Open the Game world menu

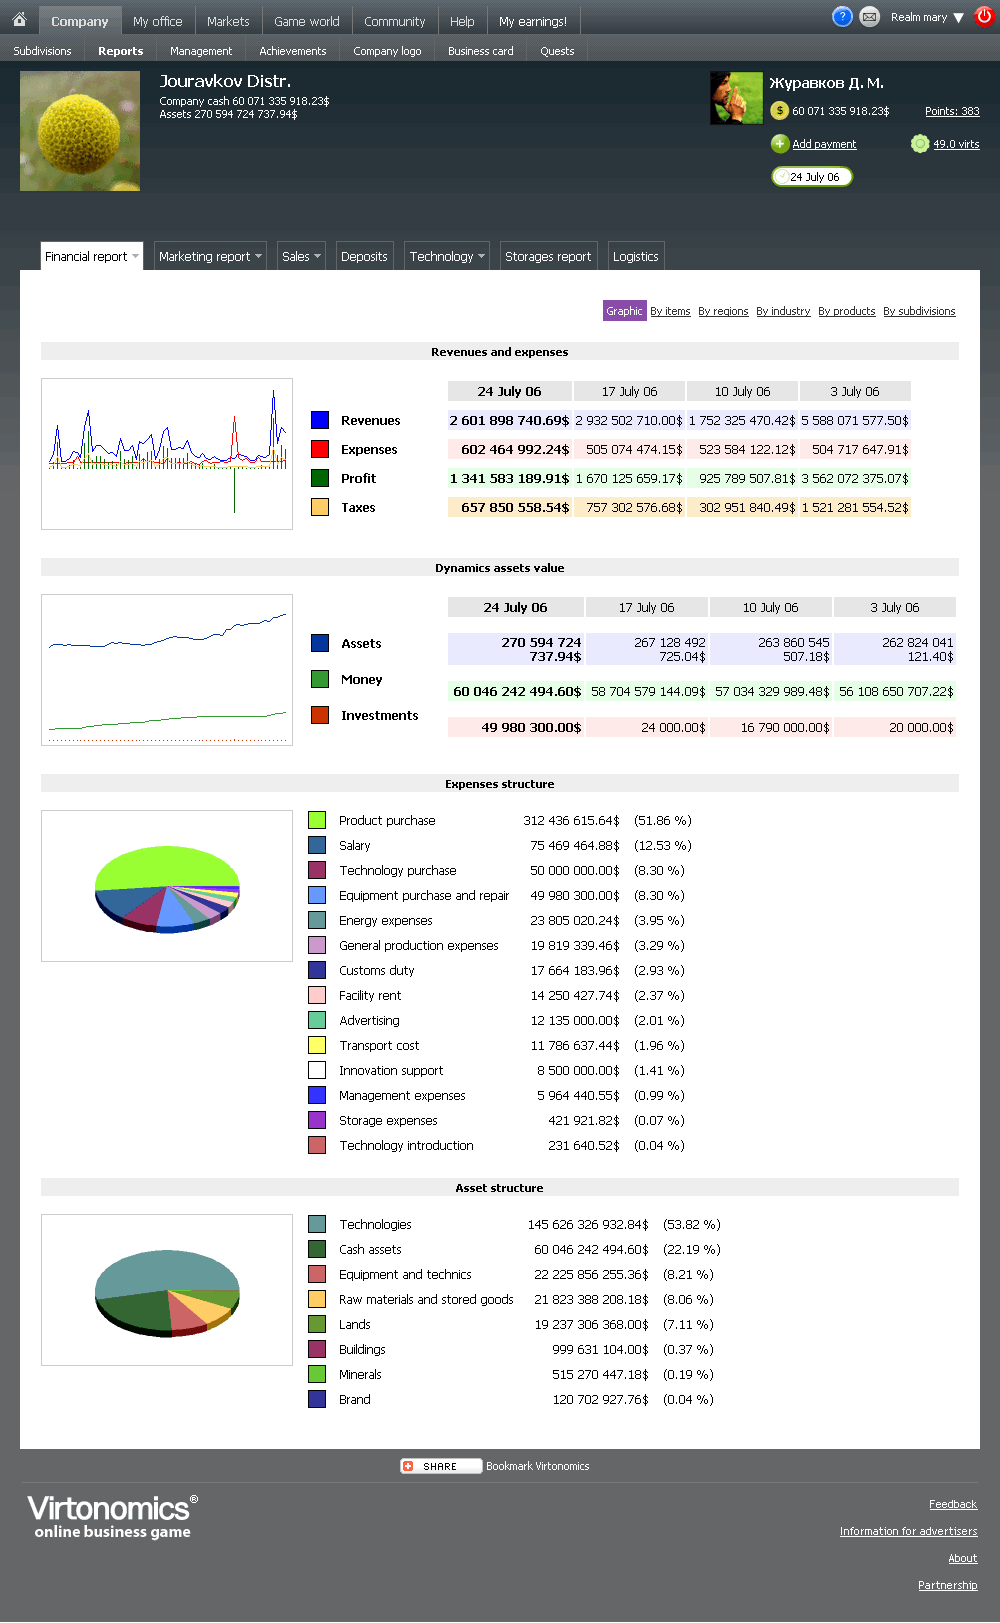[307, 21]
